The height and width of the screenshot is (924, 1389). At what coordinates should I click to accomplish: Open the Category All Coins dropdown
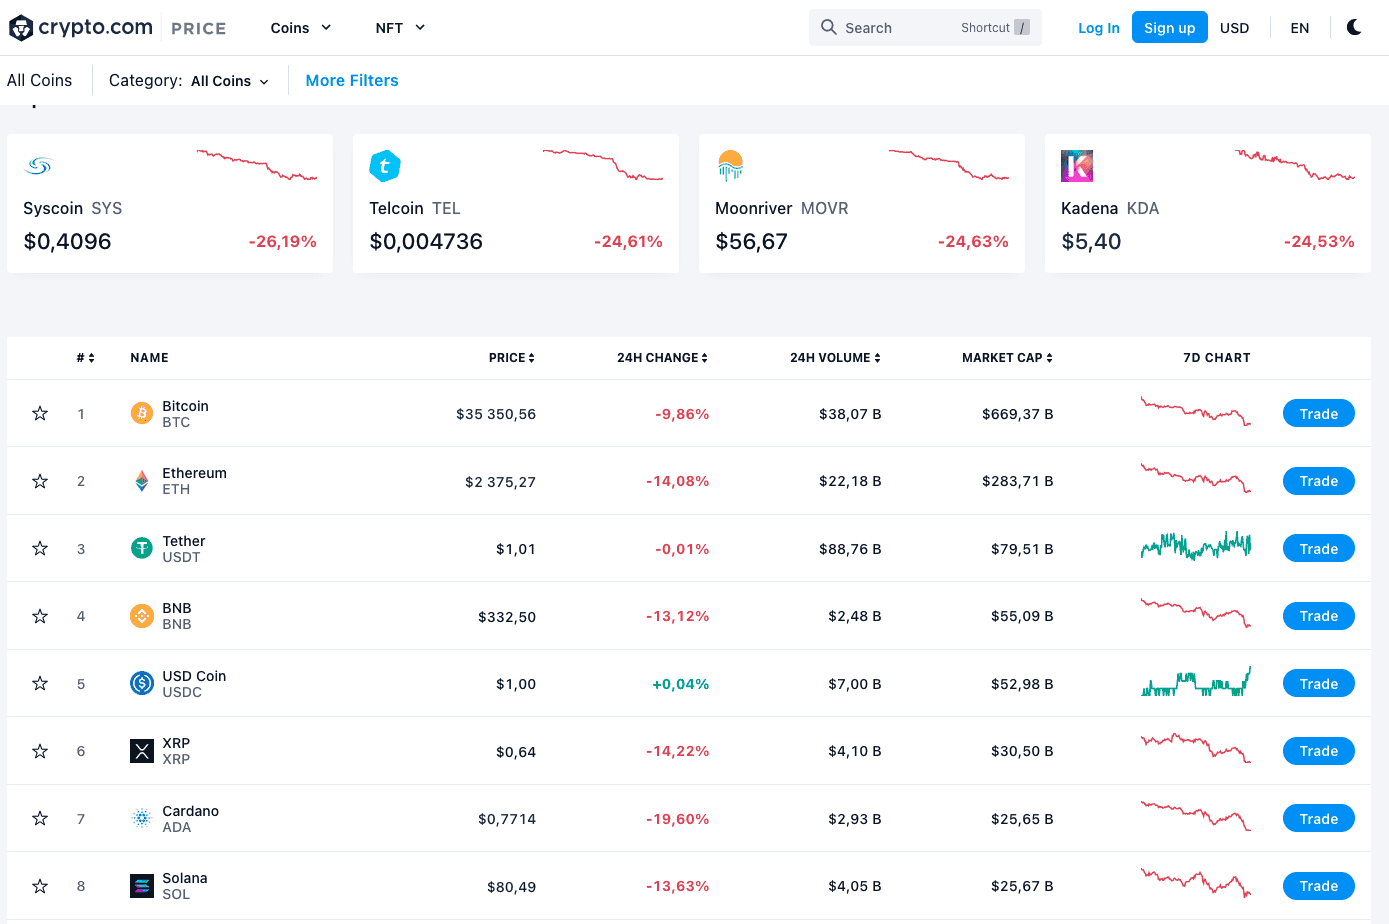pos(230,81)
